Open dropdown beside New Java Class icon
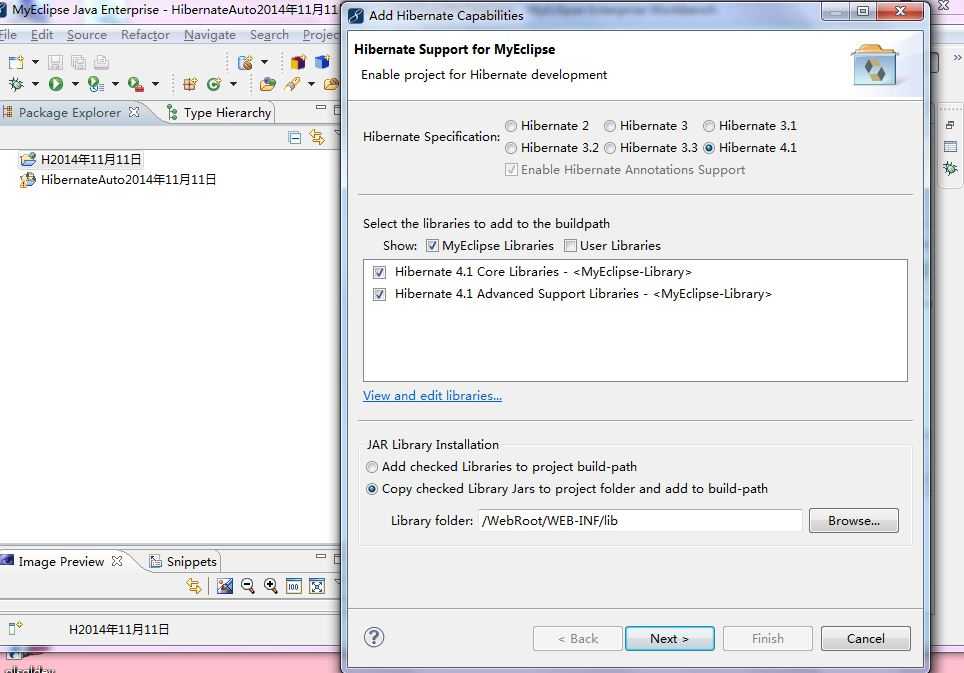This screenshot has width=964, height=673. point(233,84)
